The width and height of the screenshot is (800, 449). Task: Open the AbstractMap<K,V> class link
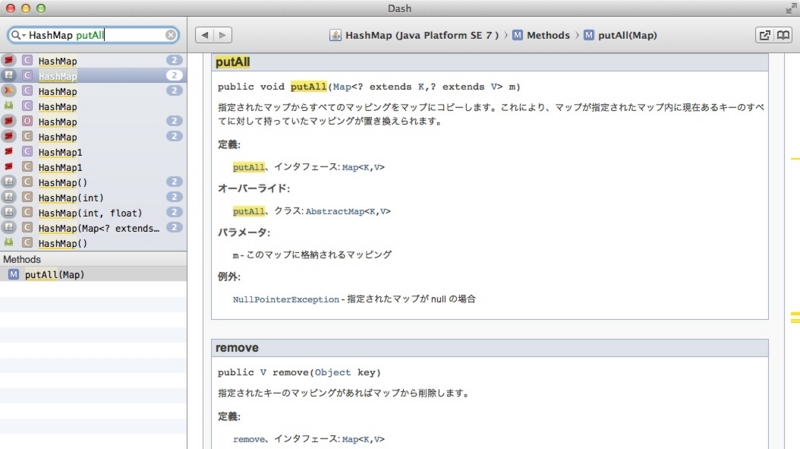pyautogui.click(x=348, y=211)
